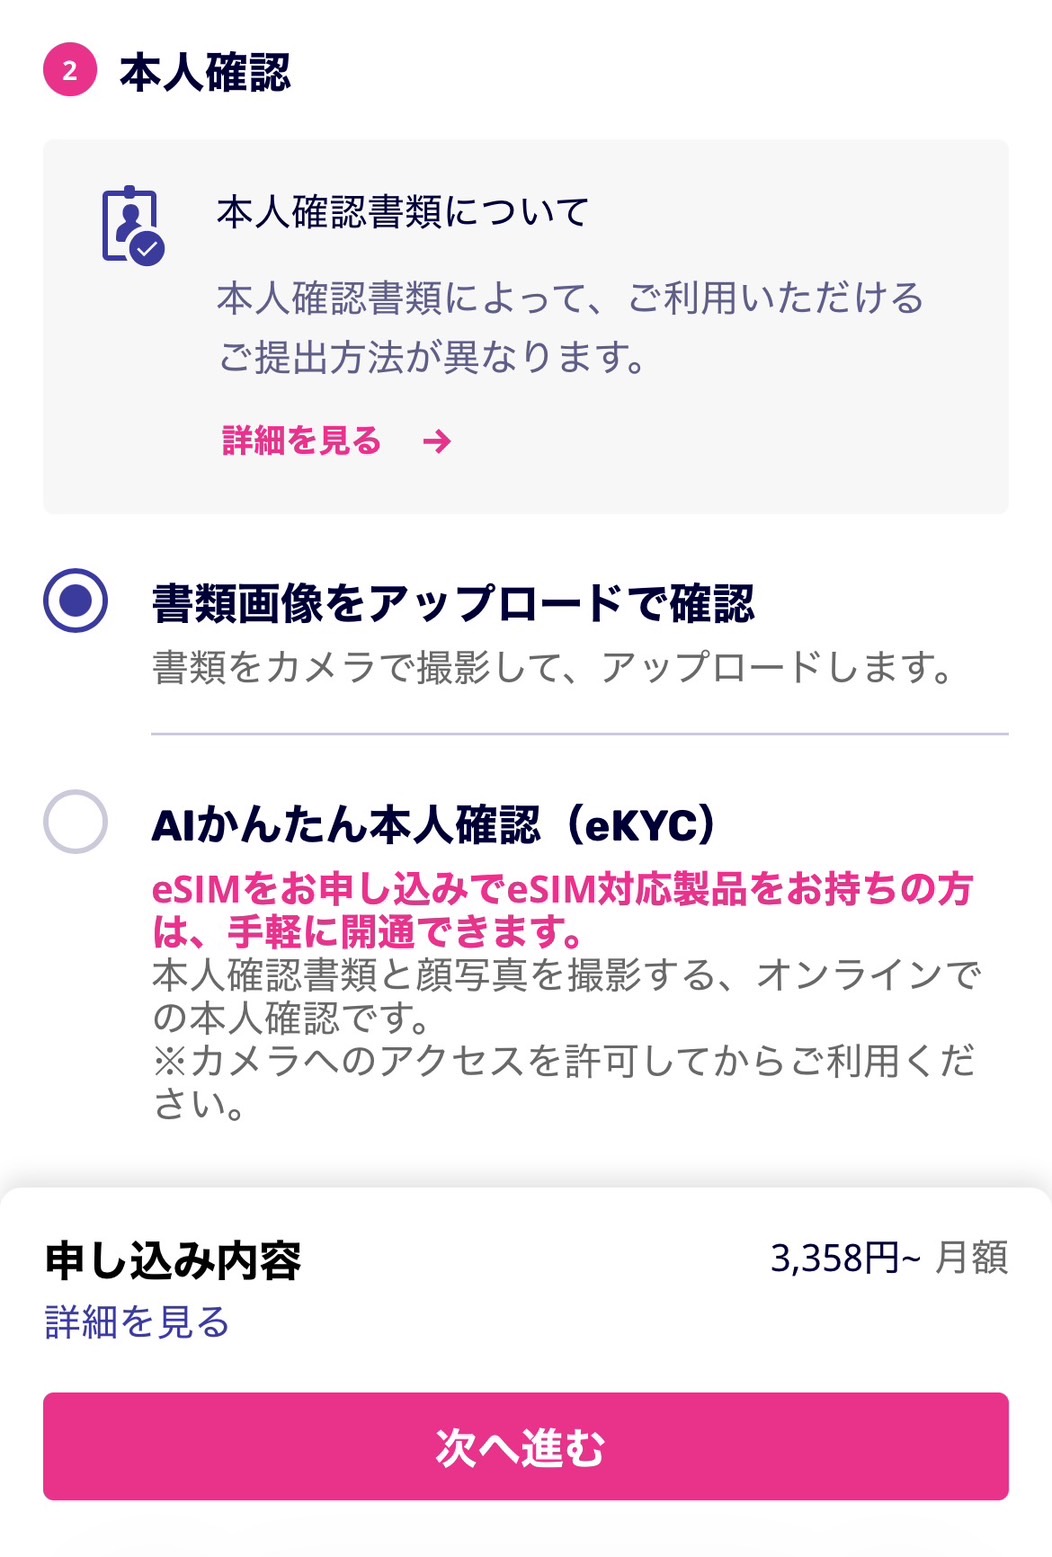Click the ご提出方法が異なります info card description
This screenshot has height=1557, width=1052.
pos(570,327)
